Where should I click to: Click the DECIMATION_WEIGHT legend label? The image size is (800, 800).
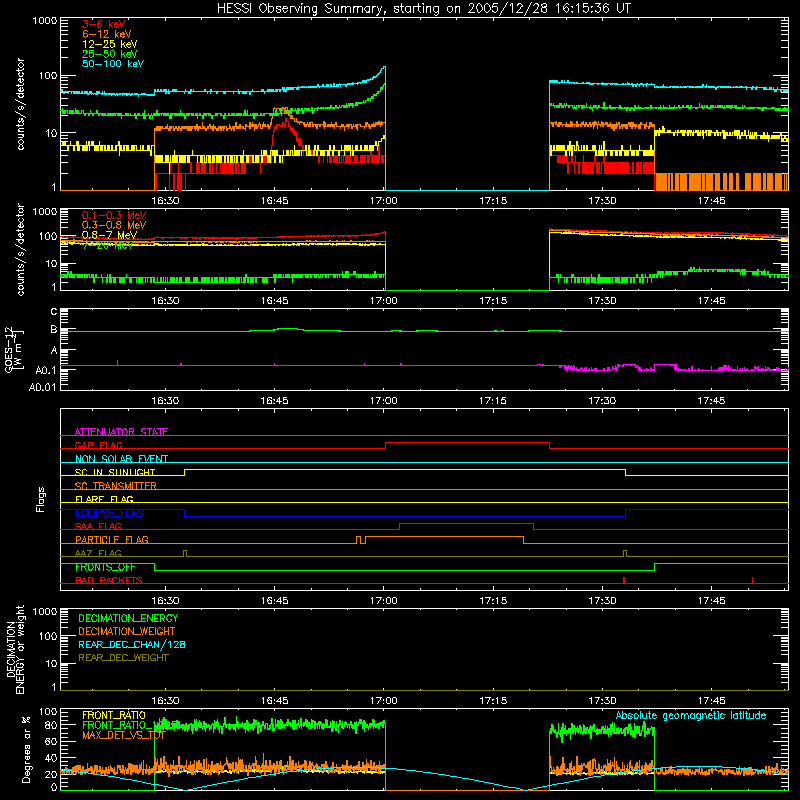pyautogui.click(x=127, y=631)
